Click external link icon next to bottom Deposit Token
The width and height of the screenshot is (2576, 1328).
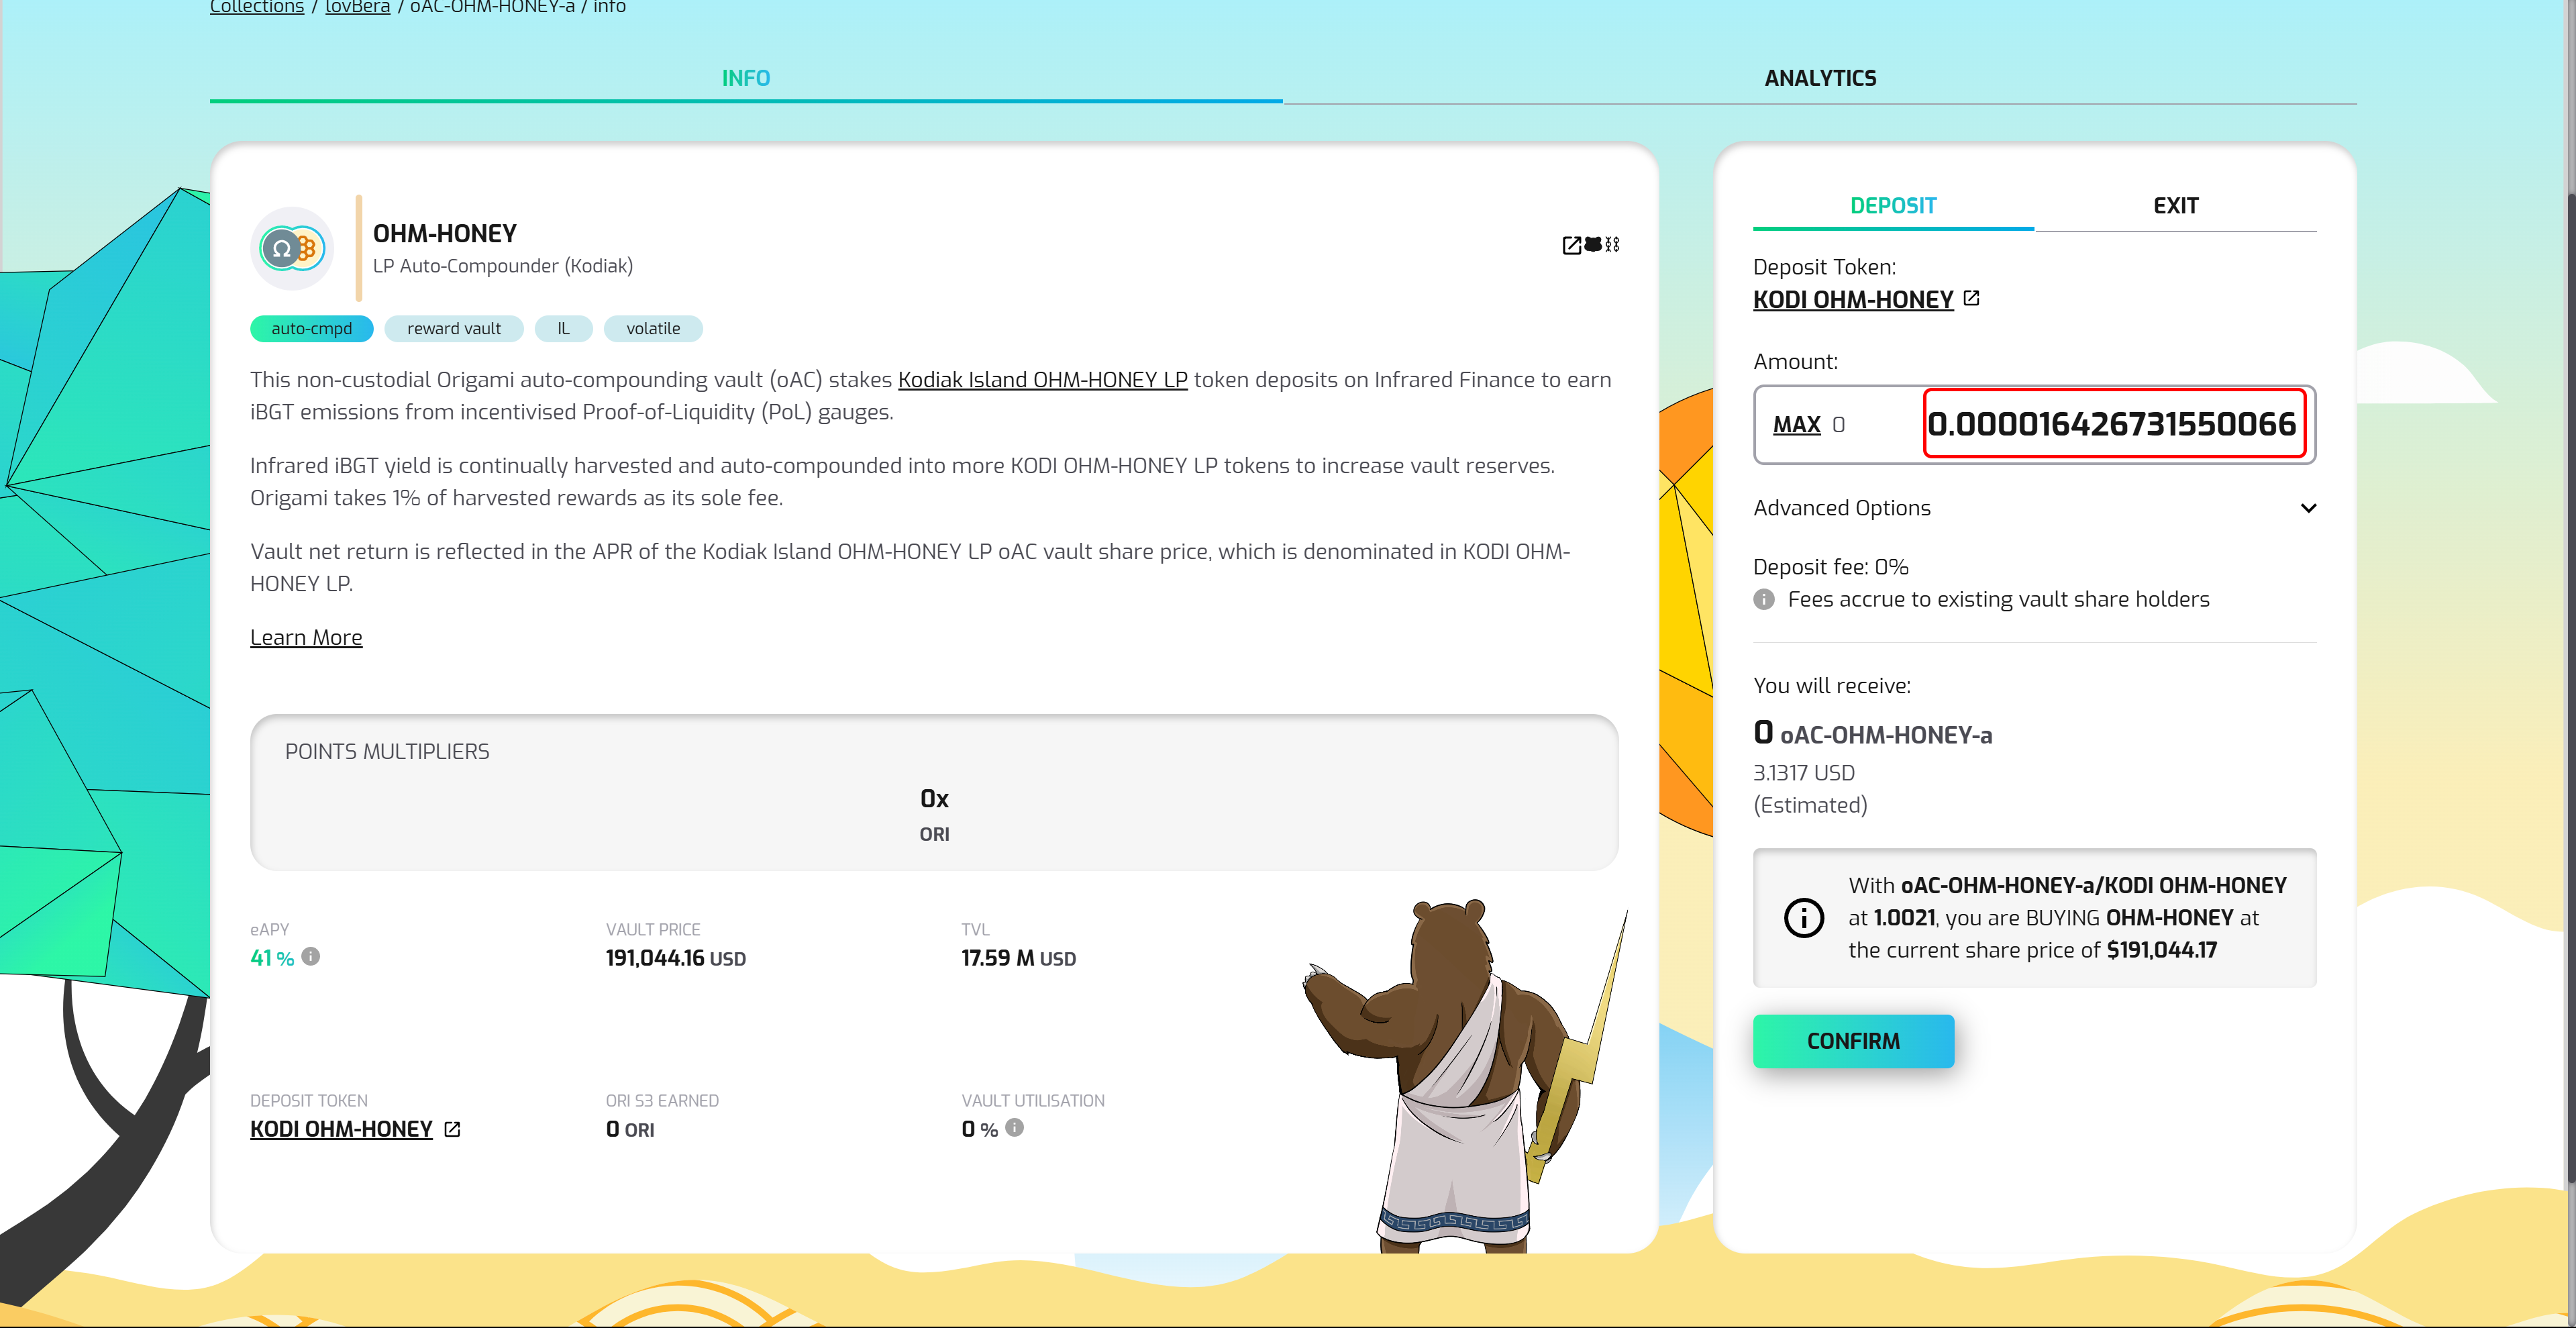coord(452,1129)
